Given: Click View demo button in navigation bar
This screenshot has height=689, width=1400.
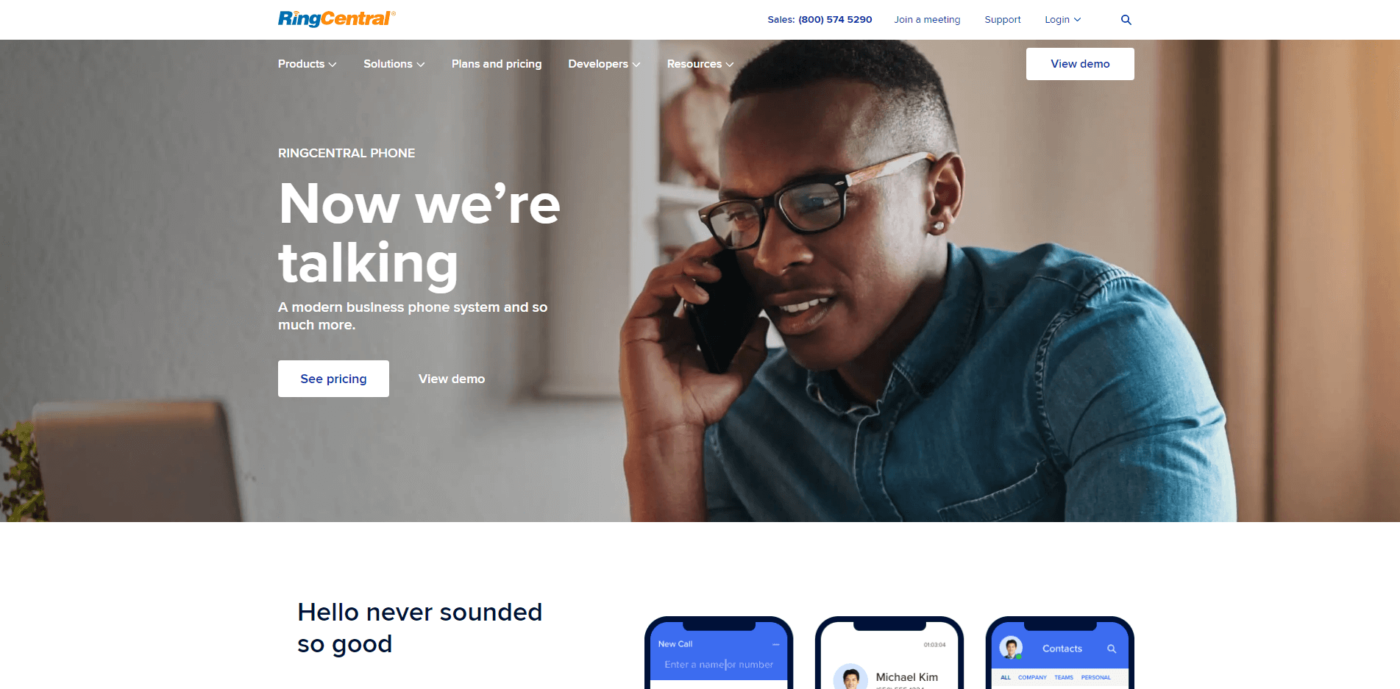Looking at the screenshot, I should (x=1080, y=64).
